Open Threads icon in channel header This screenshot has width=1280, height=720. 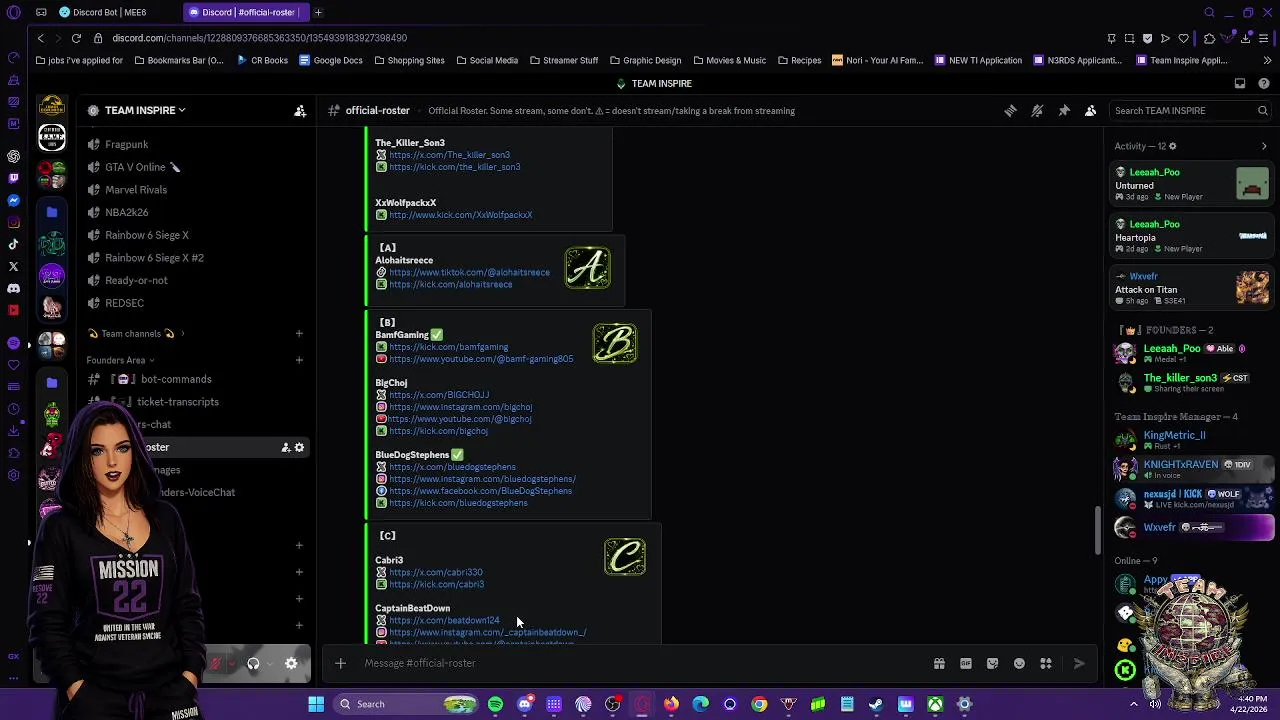pyautogui.click(x=1010, y=111)
